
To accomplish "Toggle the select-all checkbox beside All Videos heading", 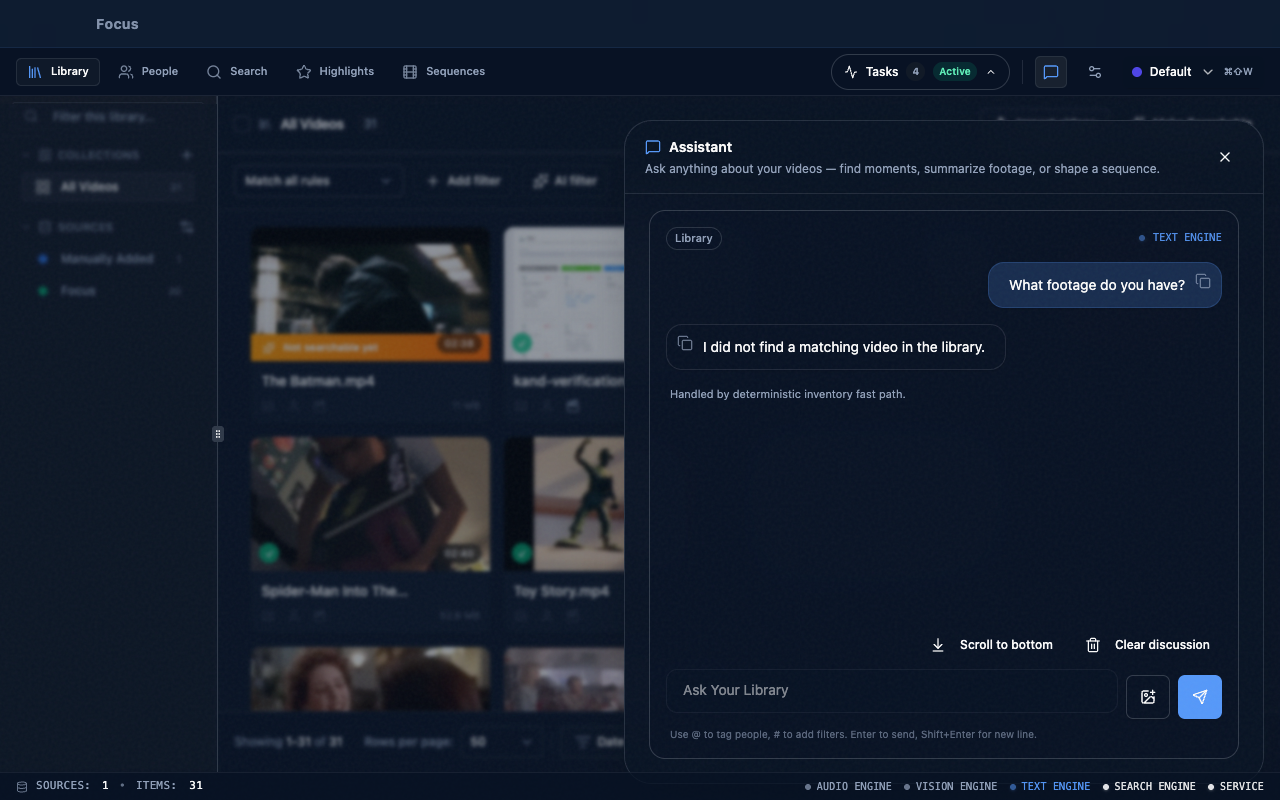I will tap(242, 124).
